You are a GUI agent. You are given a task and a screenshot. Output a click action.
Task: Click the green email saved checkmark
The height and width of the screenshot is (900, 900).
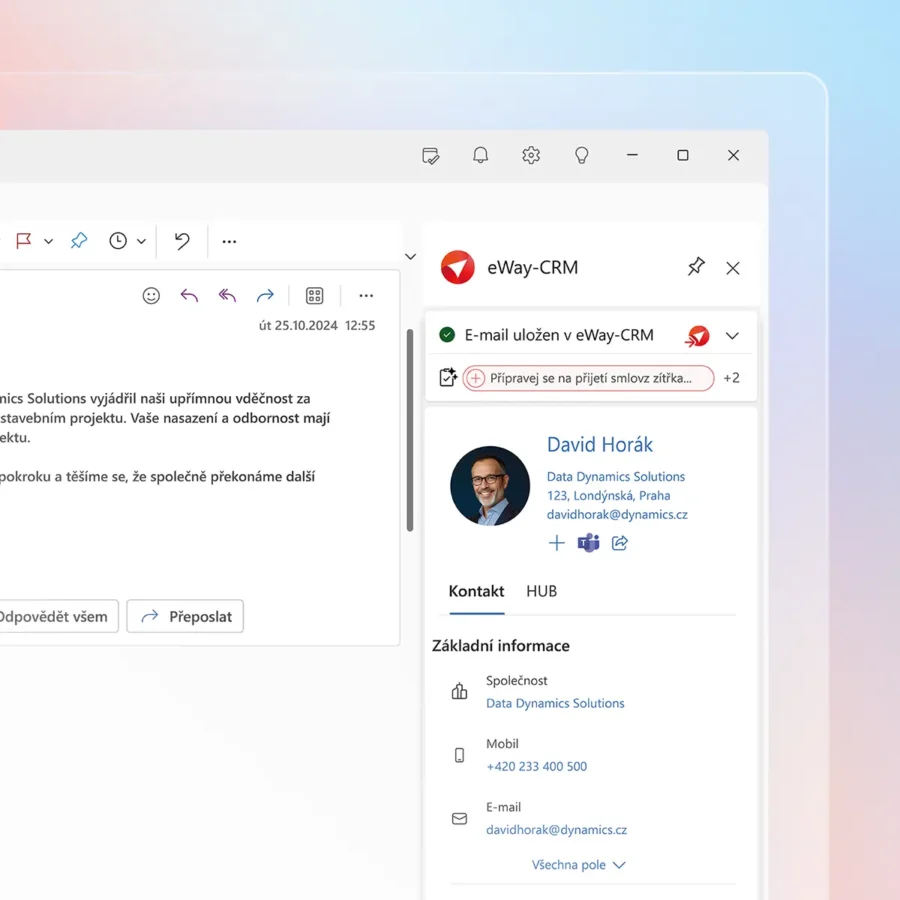coord(447,335)
